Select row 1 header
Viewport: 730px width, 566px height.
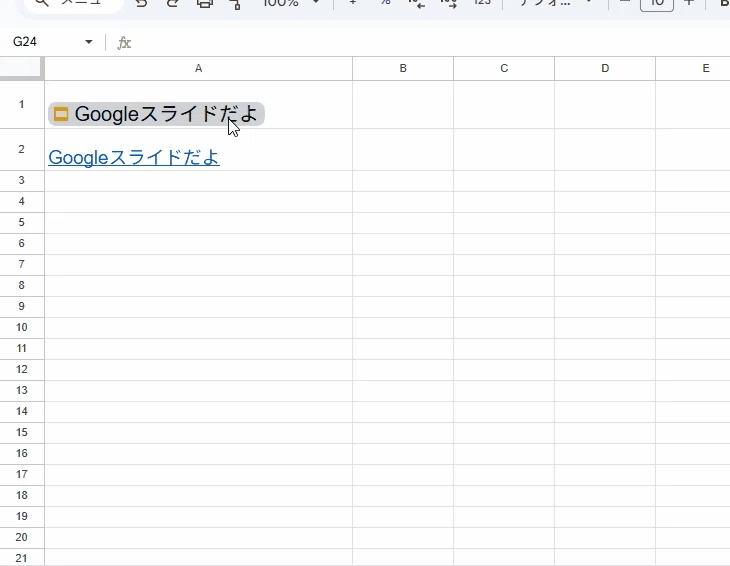pyautogui.click(x=22, y=104)
